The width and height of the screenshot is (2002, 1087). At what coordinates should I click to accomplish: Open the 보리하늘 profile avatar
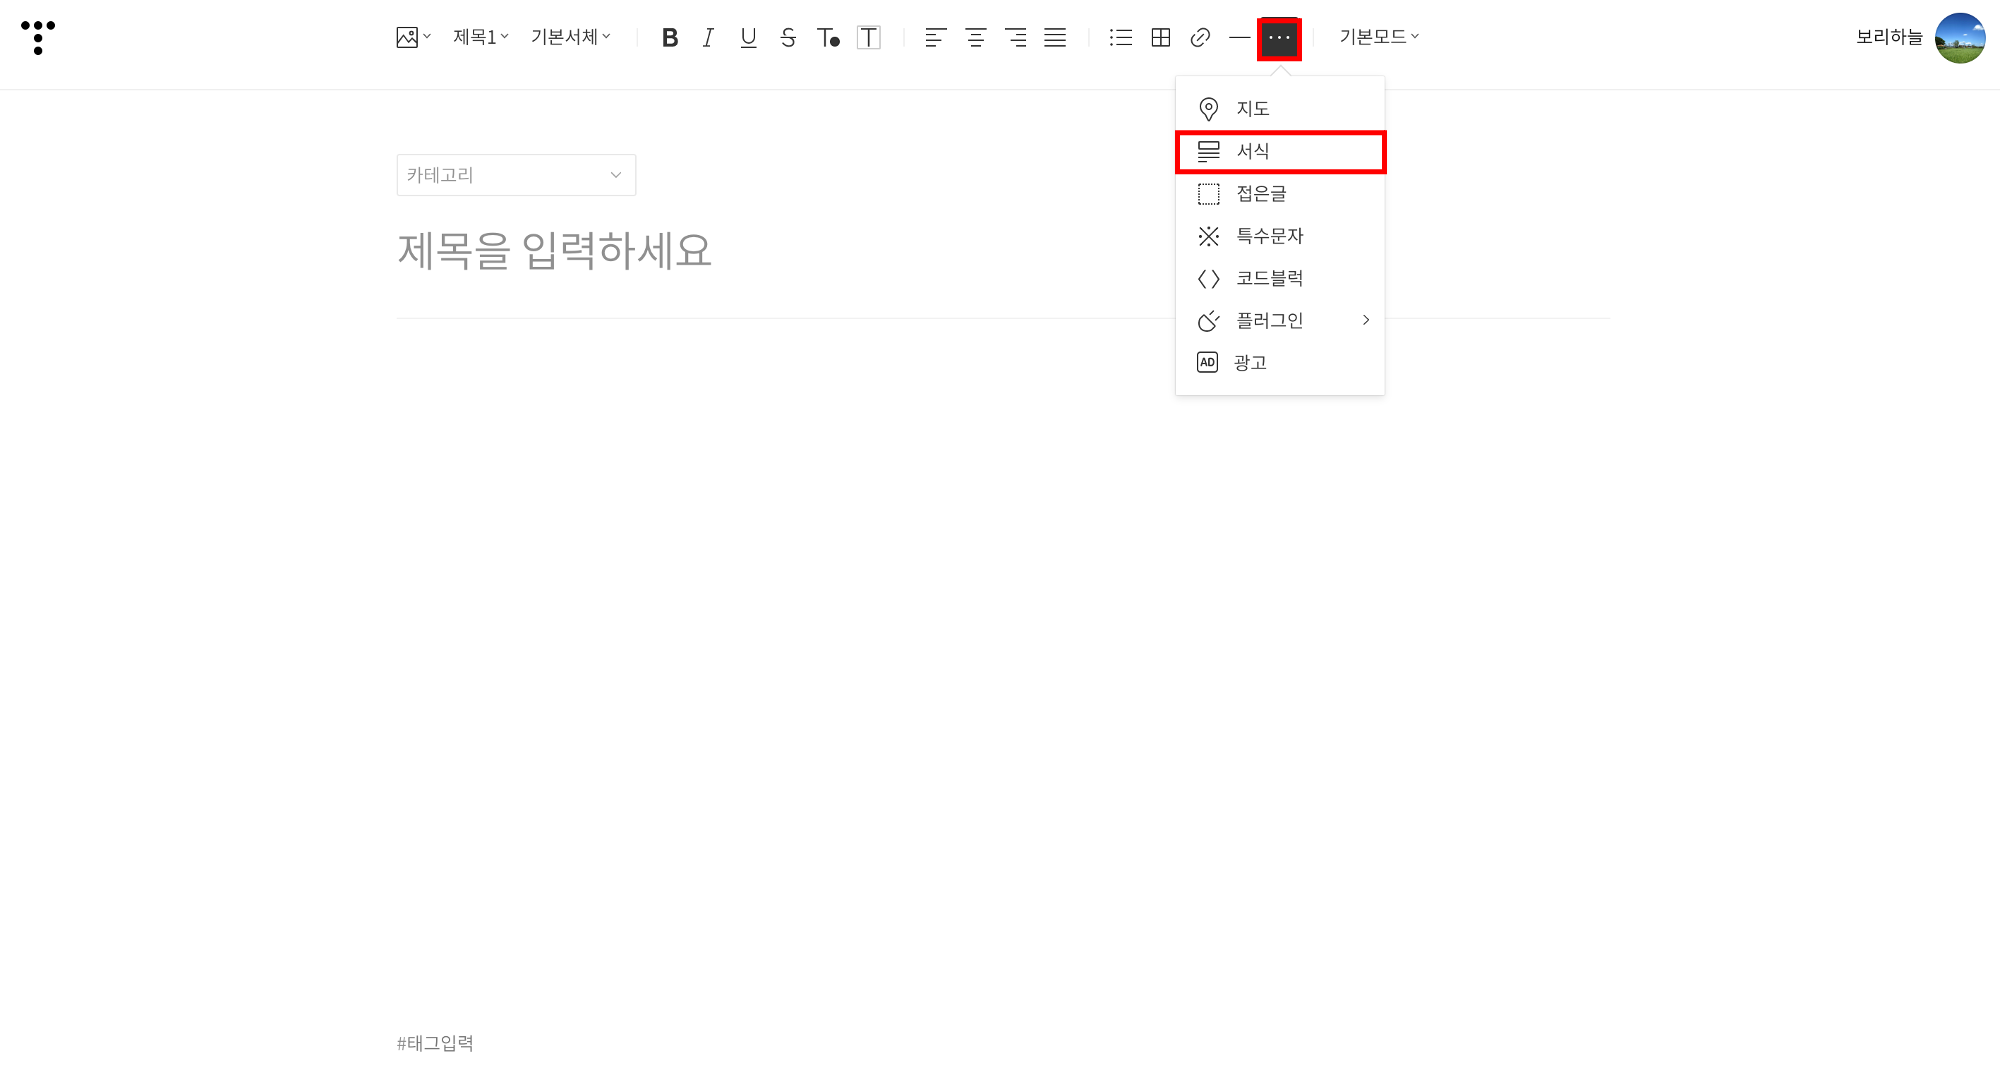[1959, 38]
